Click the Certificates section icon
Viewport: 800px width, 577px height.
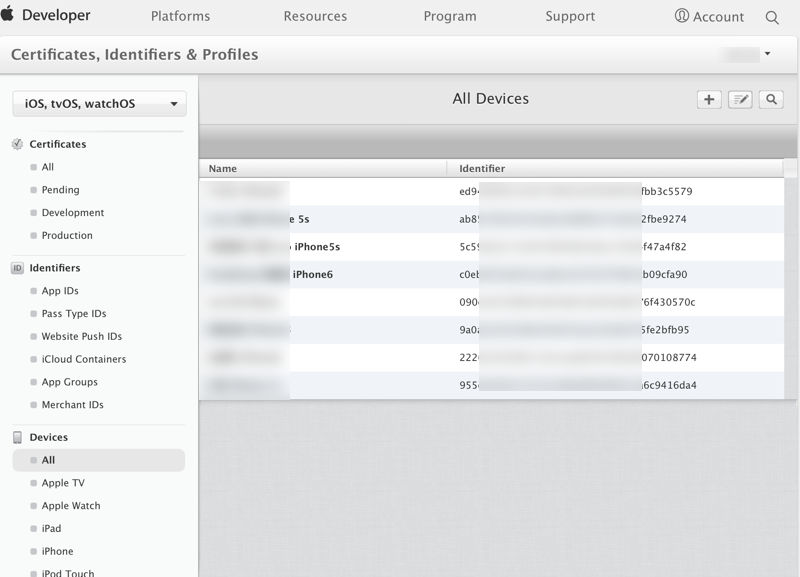[x=17, y=144]
